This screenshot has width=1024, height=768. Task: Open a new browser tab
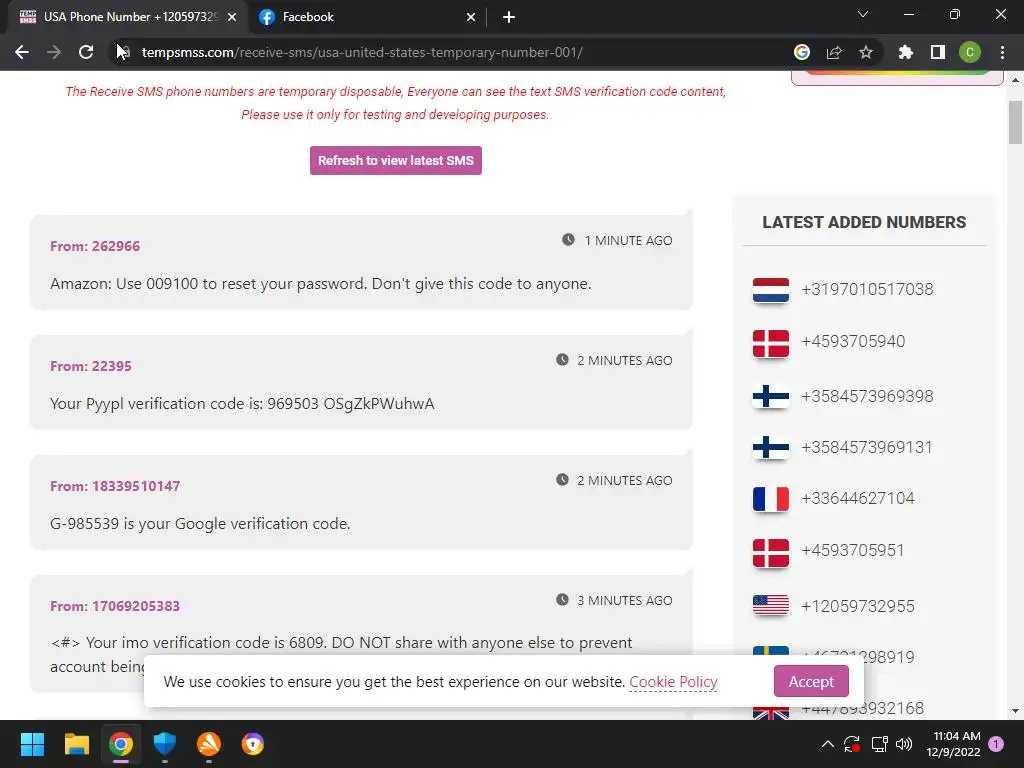509,17
